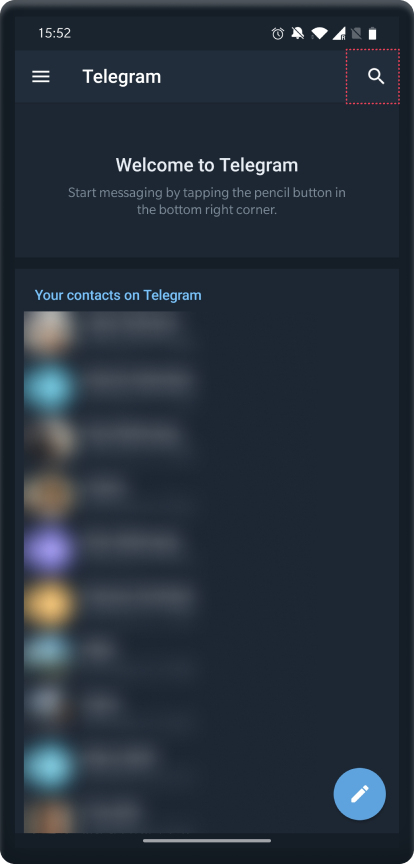Tap the Telegram title in header
This screenshot has width=415, height=864.
click(x=122, y=77)
